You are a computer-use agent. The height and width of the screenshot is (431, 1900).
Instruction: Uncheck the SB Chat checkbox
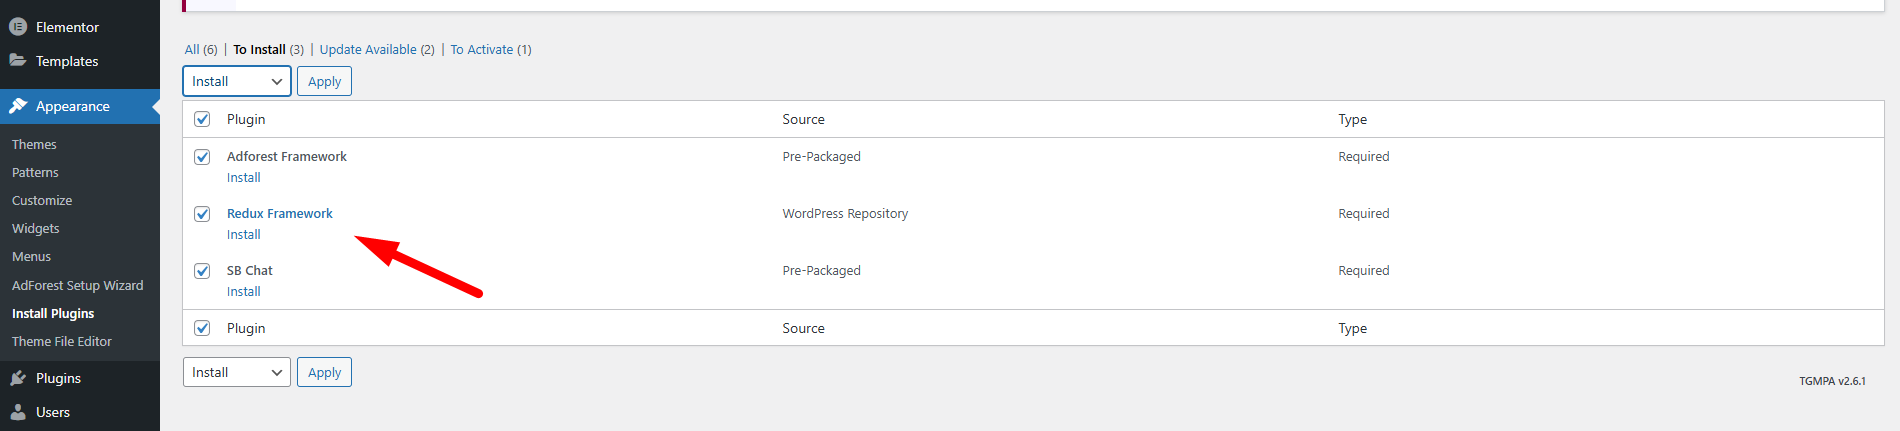202,271
